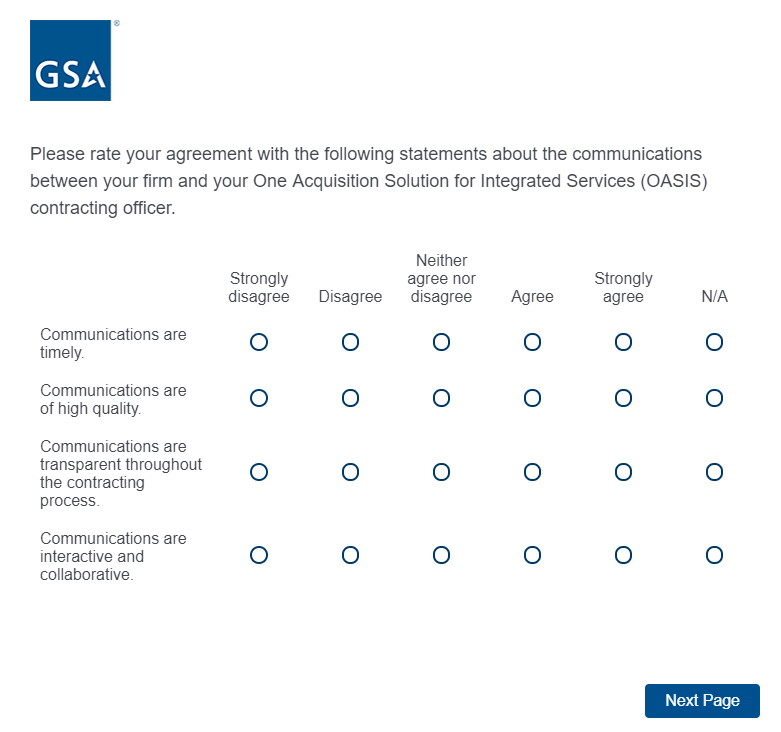
Task: Click the "Communications are timely" row label
Action: point(113,343)
